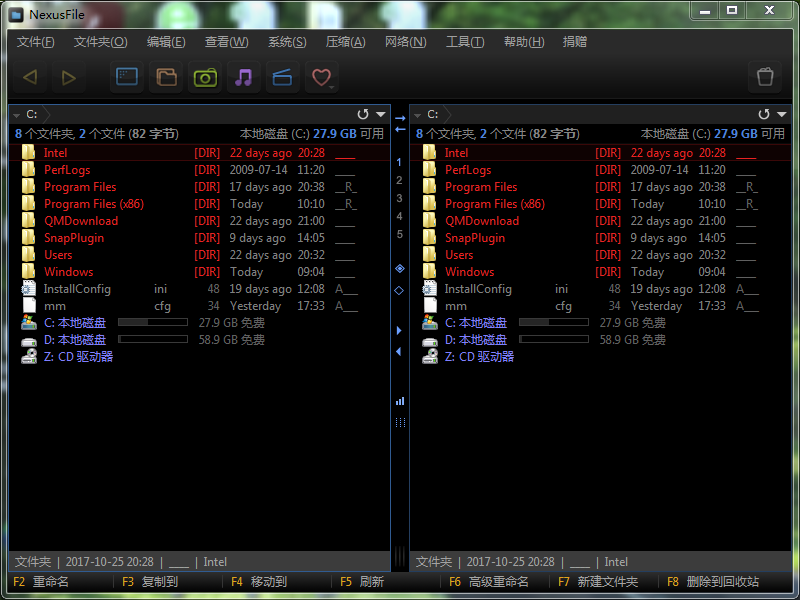Refresh the left pane with the reload icon
Image resolution: width=800 pixels, height=600 pixels.
[x=363, y=114]
